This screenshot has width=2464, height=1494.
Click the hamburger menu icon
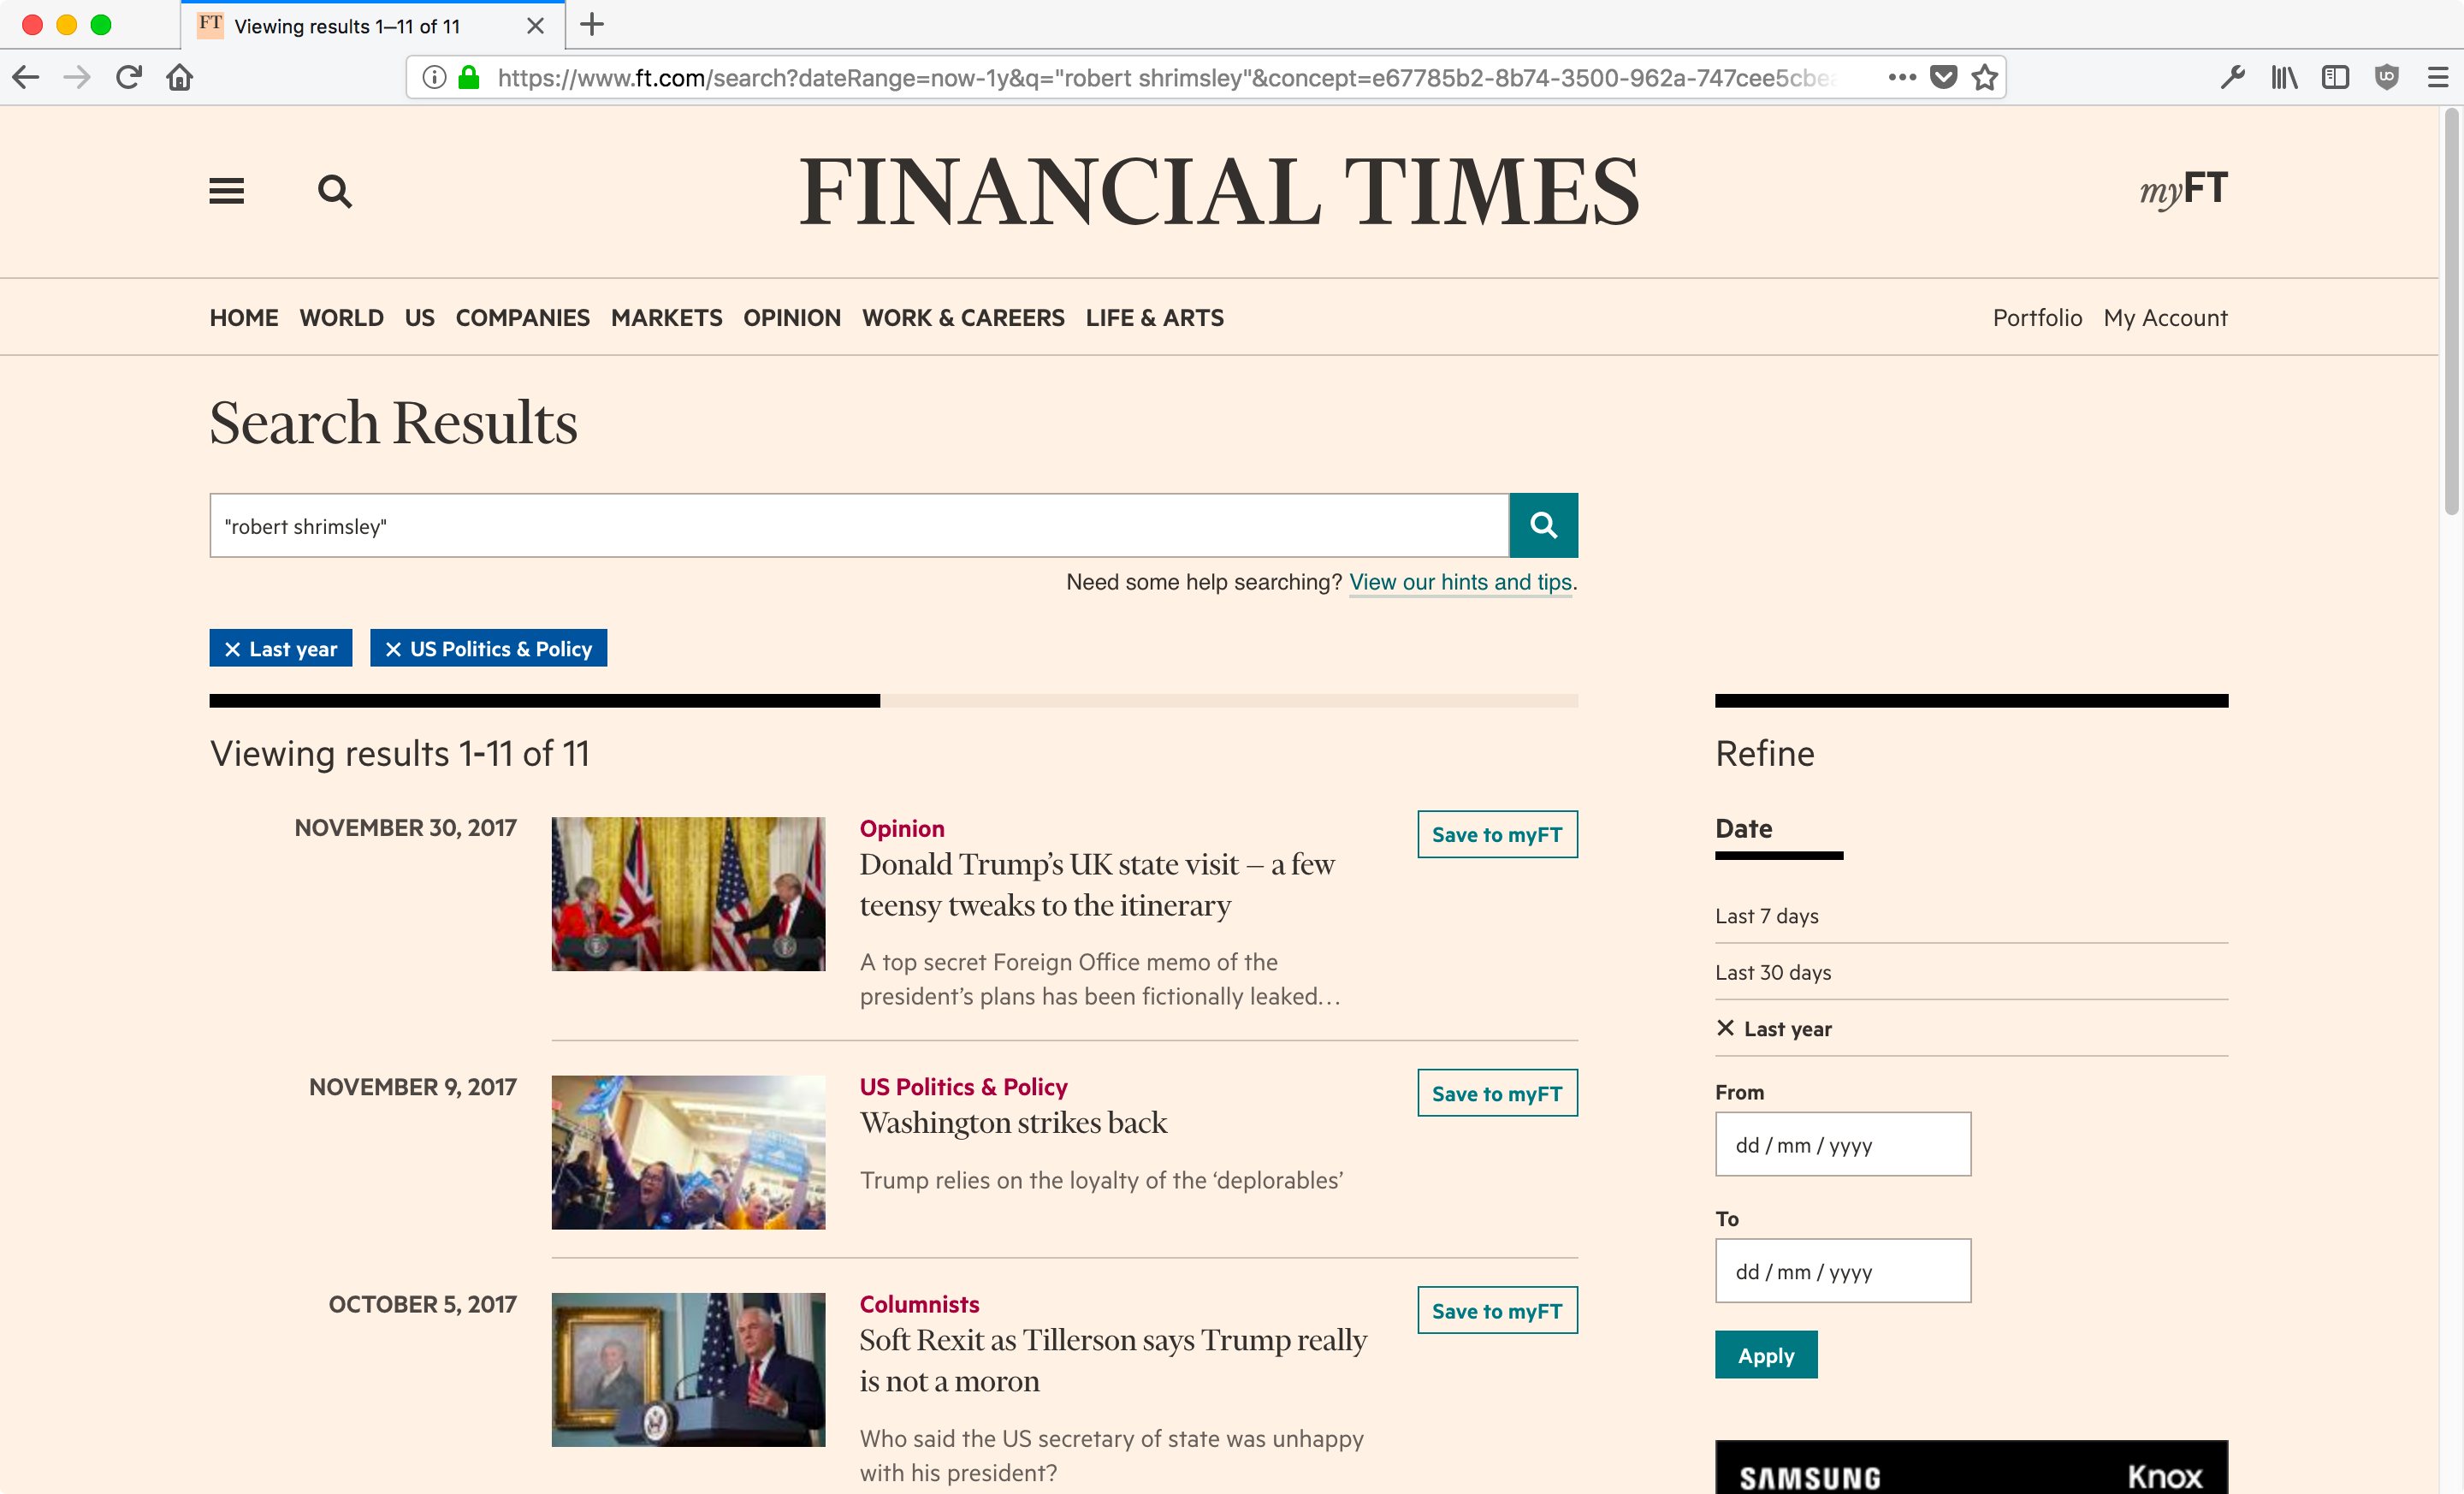tap(225, 190)
